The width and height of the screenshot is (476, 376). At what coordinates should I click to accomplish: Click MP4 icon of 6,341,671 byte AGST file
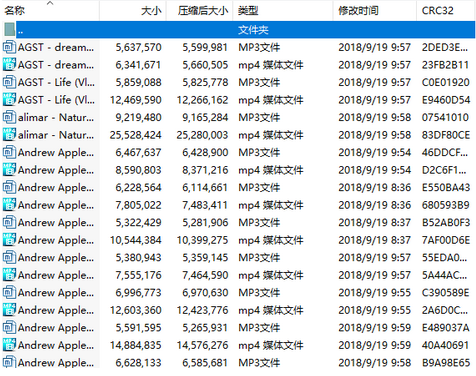[9, 64]
